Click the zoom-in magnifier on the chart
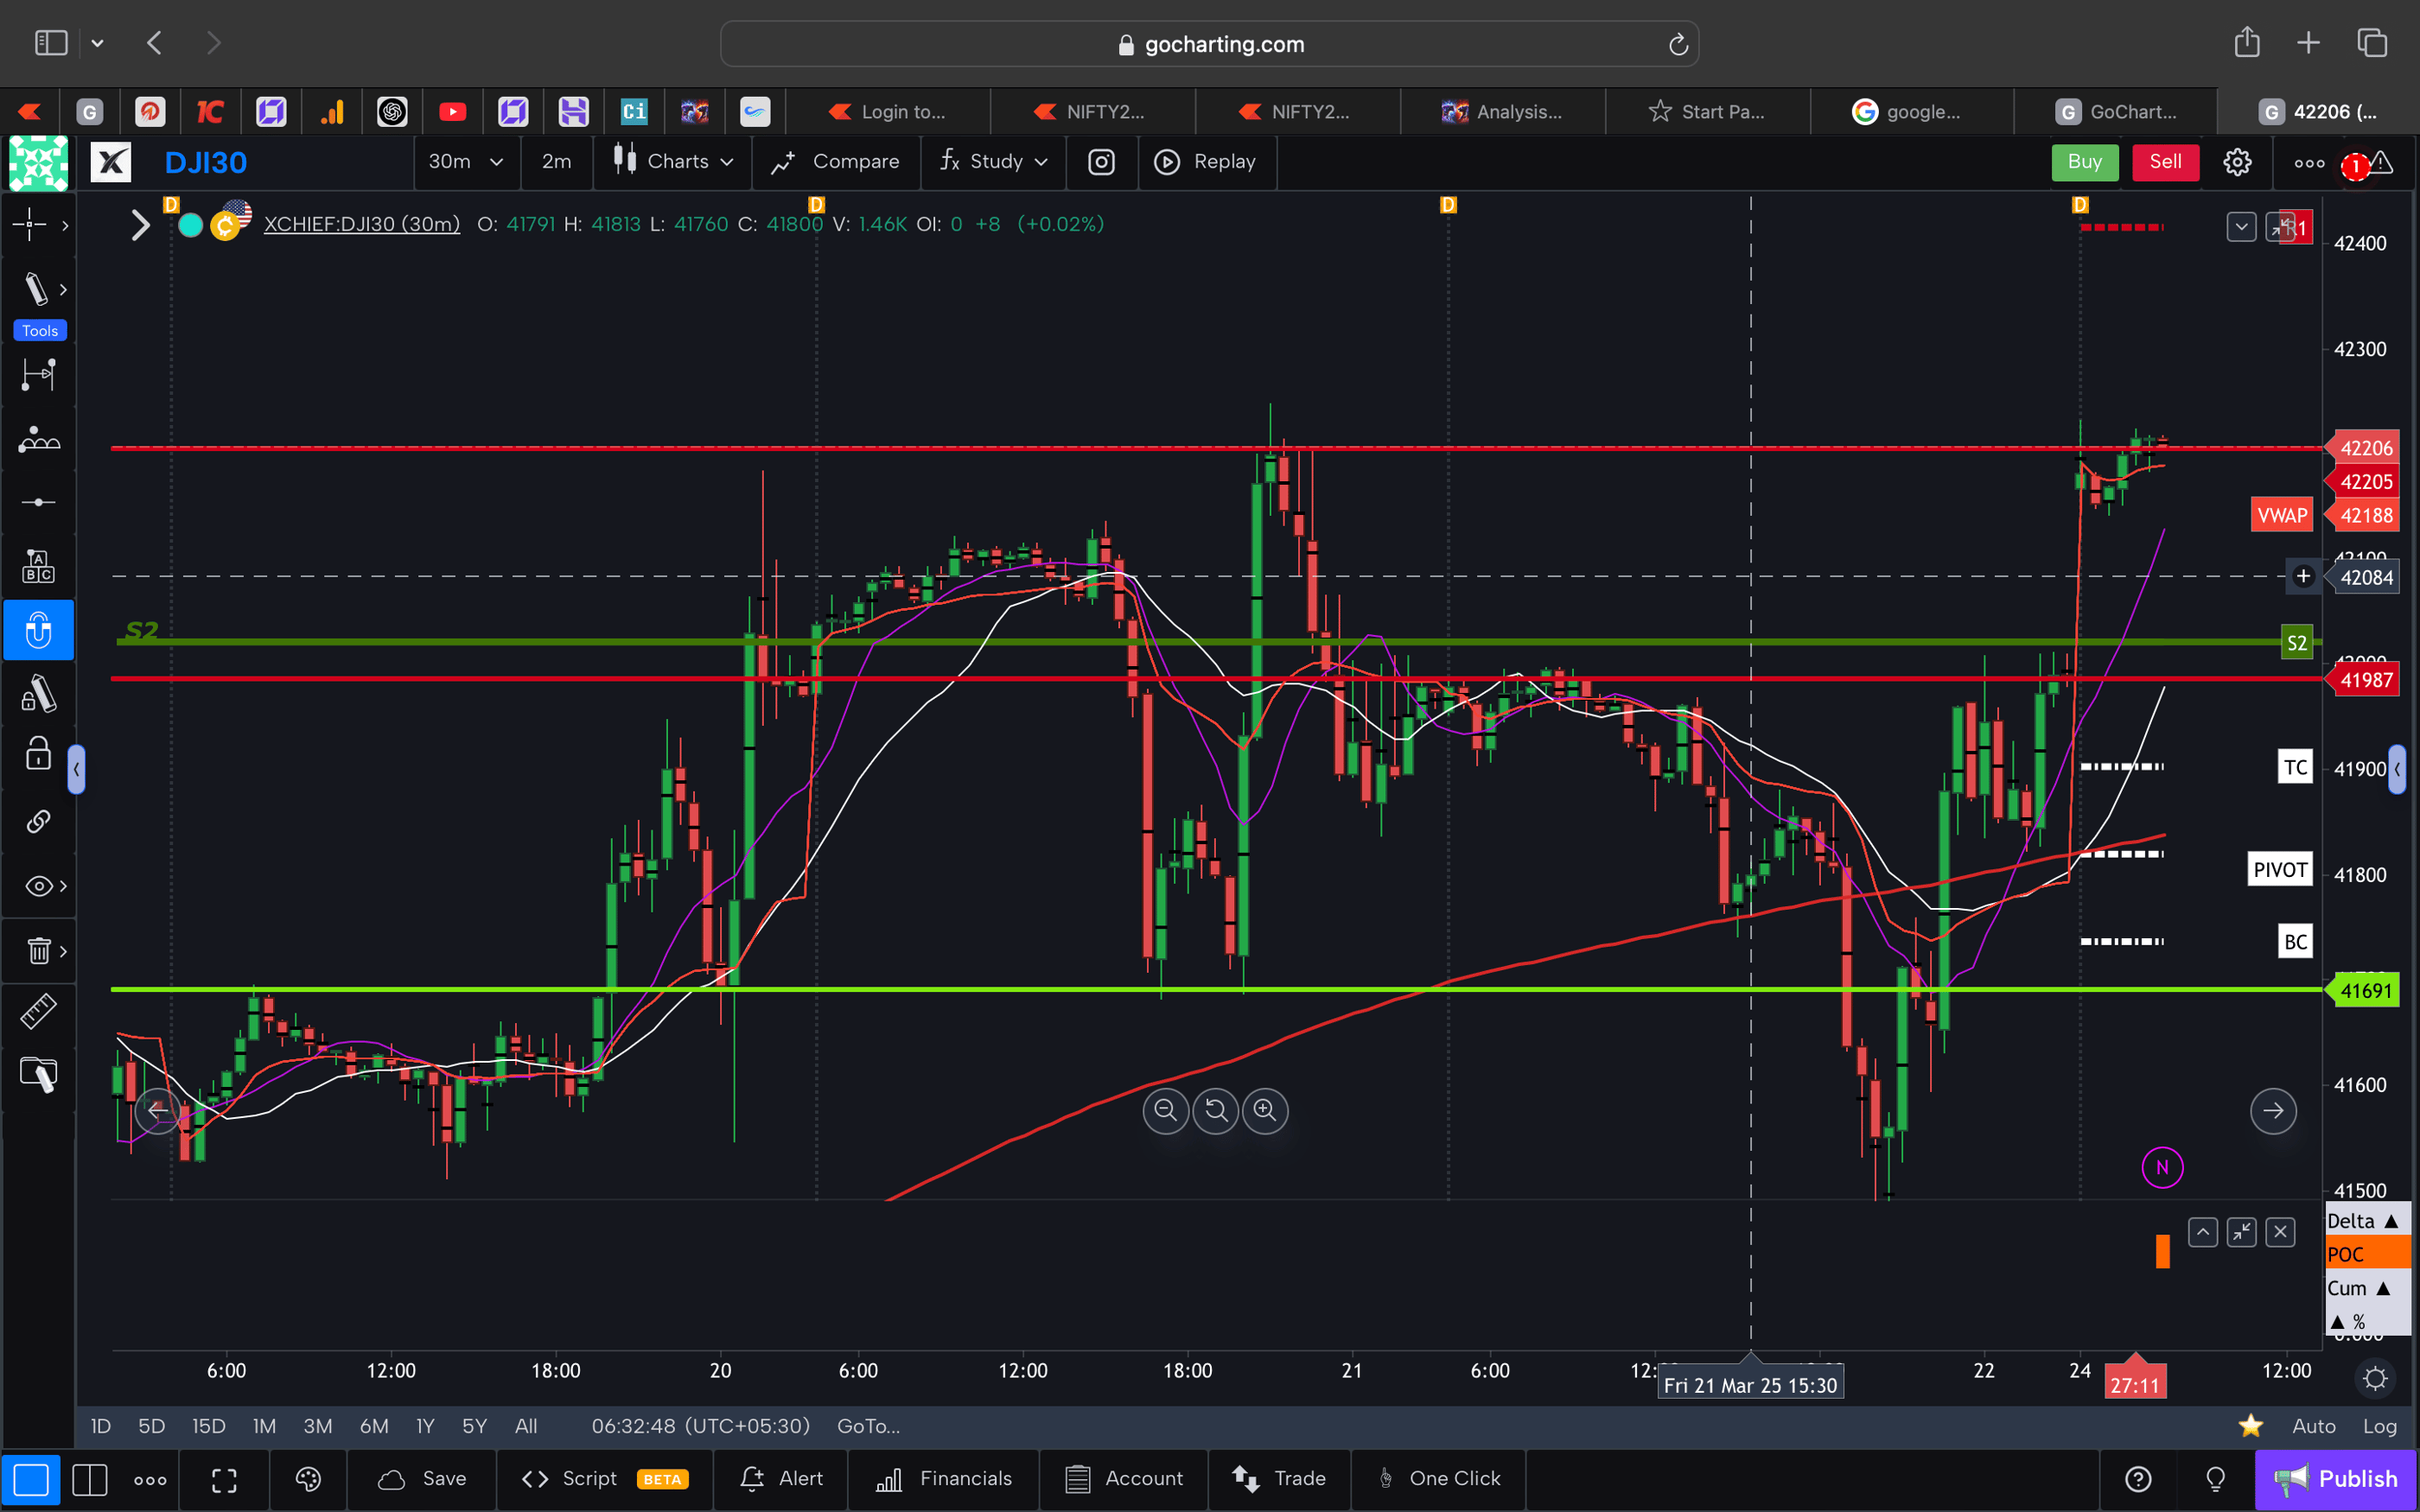 pos(1265,1111)
